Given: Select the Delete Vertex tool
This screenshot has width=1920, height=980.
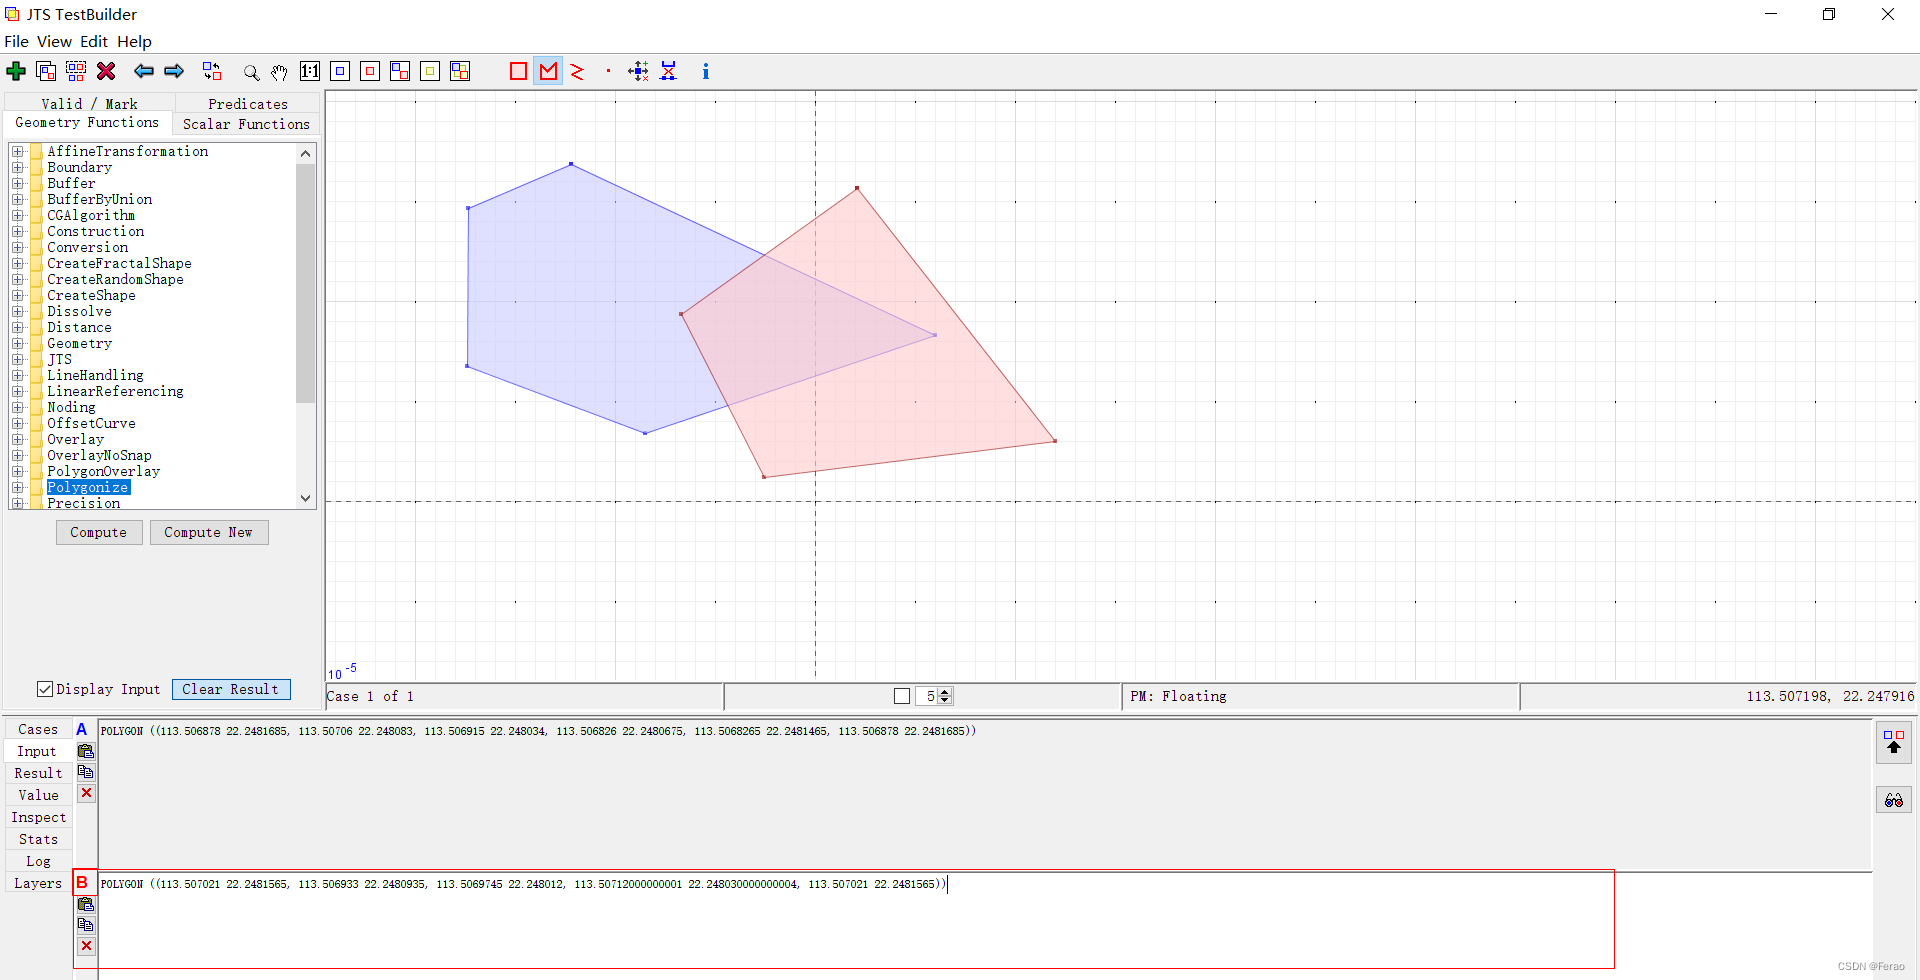Looking at the screenshot, I should [x=668, y=71].
